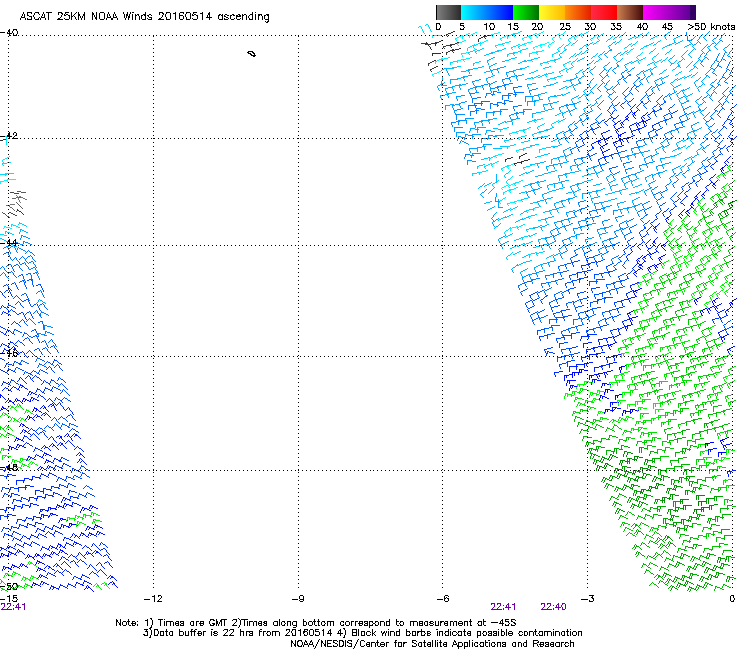Click latitude label '-42'

pos(9,135)
